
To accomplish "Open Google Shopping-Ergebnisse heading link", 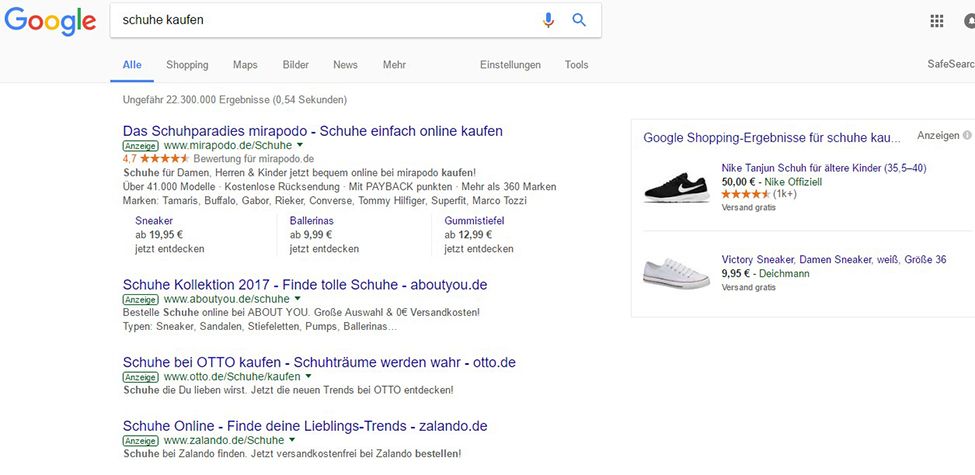I will (x=772, y=138).
